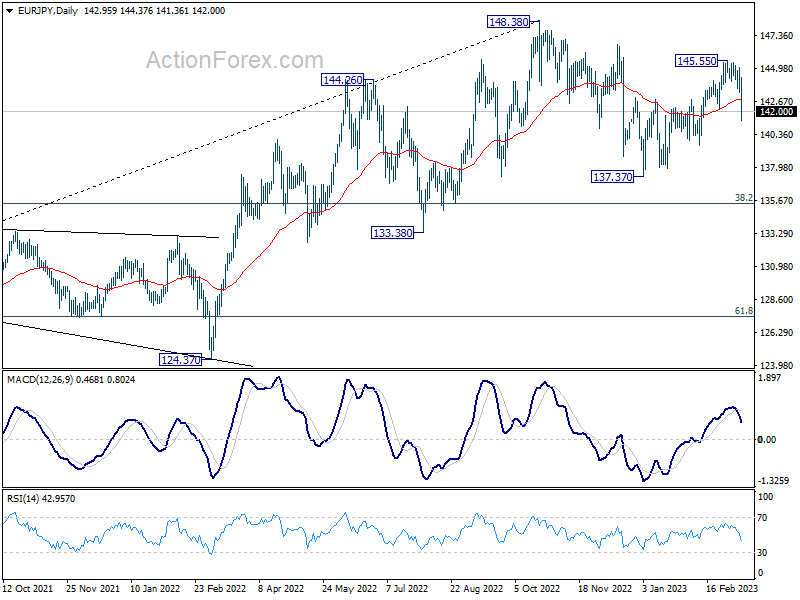
Task: Click the RSI 70 level label
Action: point(762,518)
